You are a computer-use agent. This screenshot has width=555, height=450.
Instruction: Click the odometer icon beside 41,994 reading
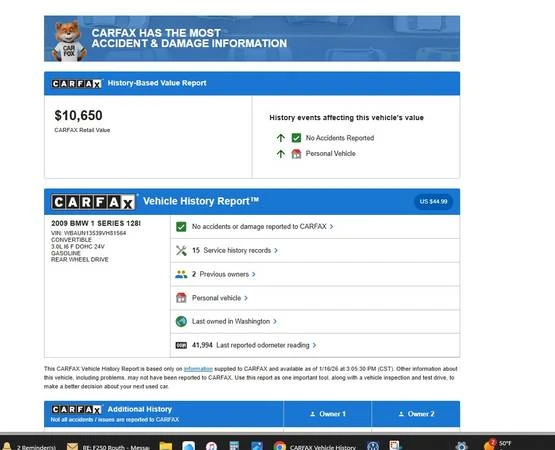point(181,345)
